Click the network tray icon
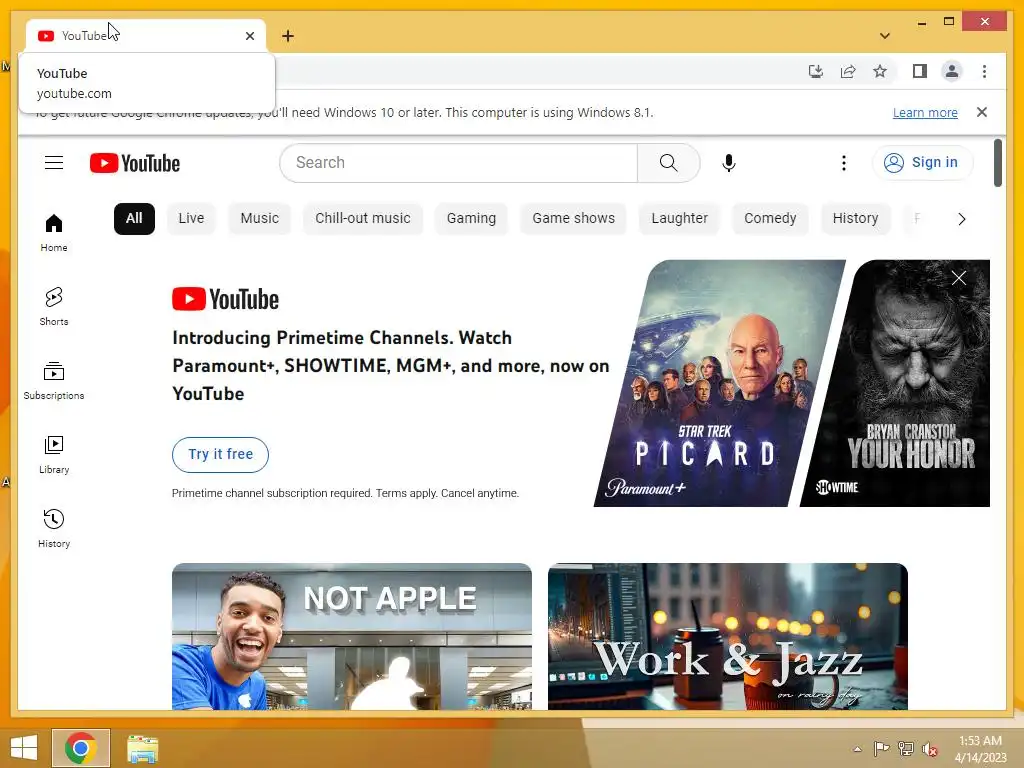The height and width of the screenshot is (768, 1024). (x=905, y=749)
